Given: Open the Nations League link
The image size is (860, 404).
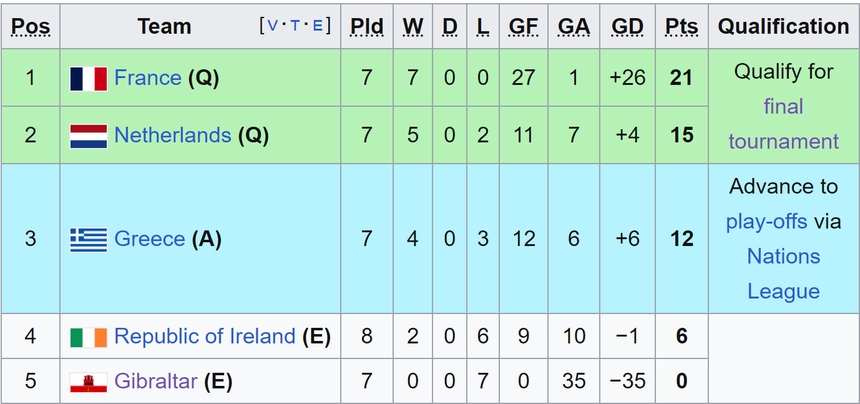Looking at the screenshot, I should click(783, 274).
